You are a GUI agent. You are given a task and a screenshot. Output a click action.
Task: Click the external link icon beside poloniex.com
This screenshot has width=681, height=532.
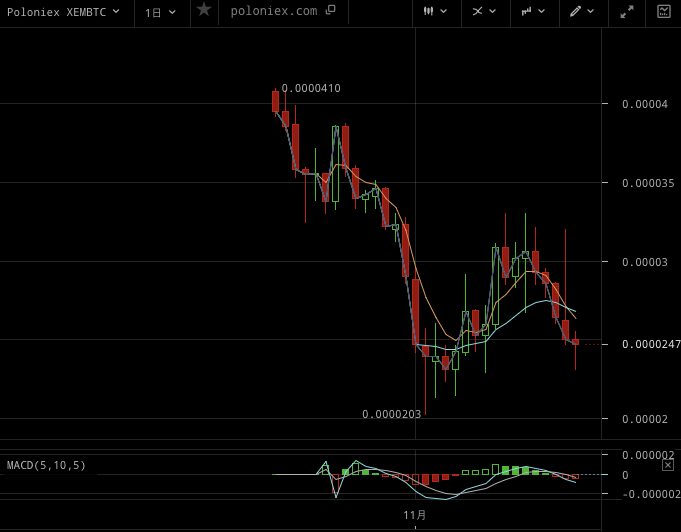(331, 10)
